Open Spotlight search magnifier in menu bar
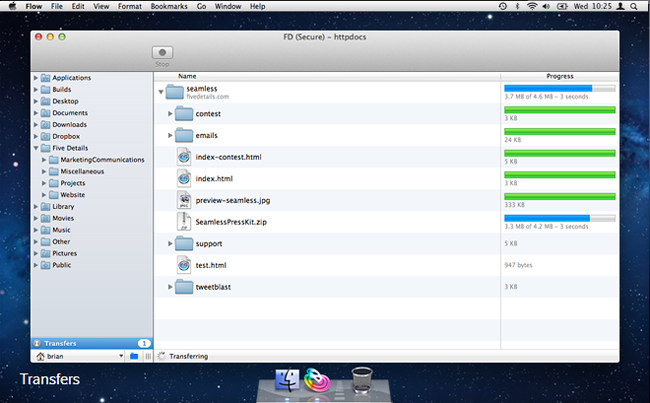This screenshot has width=650, height=403. 633,6
